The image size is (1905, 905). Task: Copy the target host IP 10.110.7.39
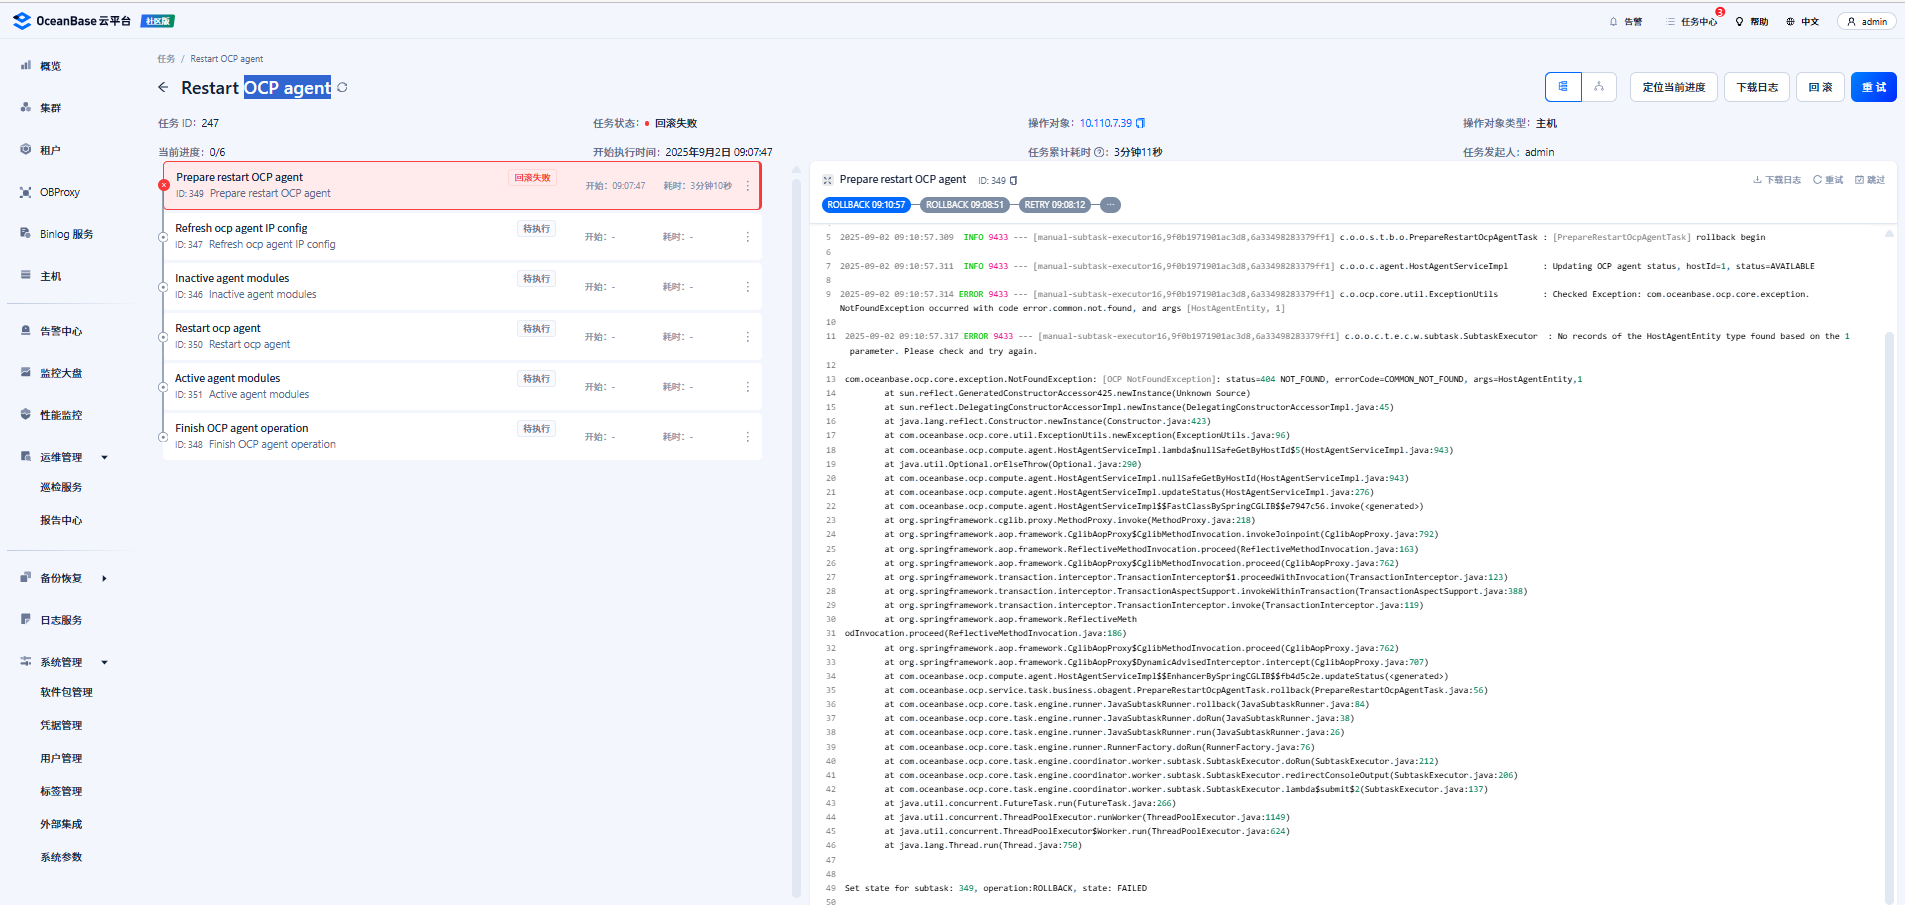pyautogui.click(x=1140, y=123)
